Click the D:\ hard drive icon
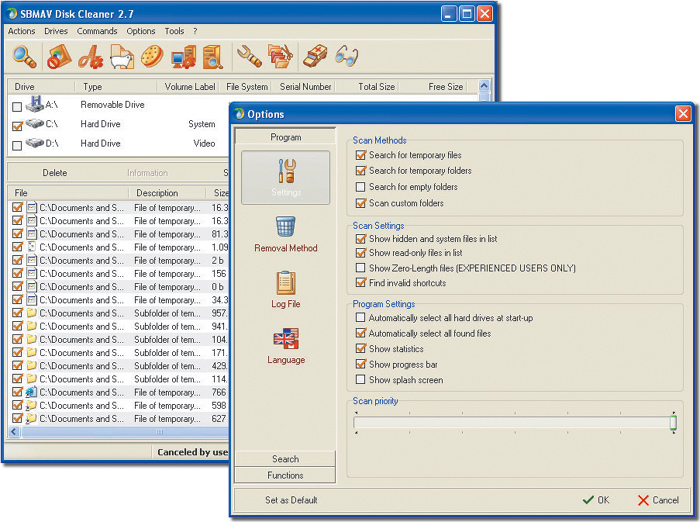Viewport: 700px width, 522px height. pyautogui.click(x=34, y=143)
